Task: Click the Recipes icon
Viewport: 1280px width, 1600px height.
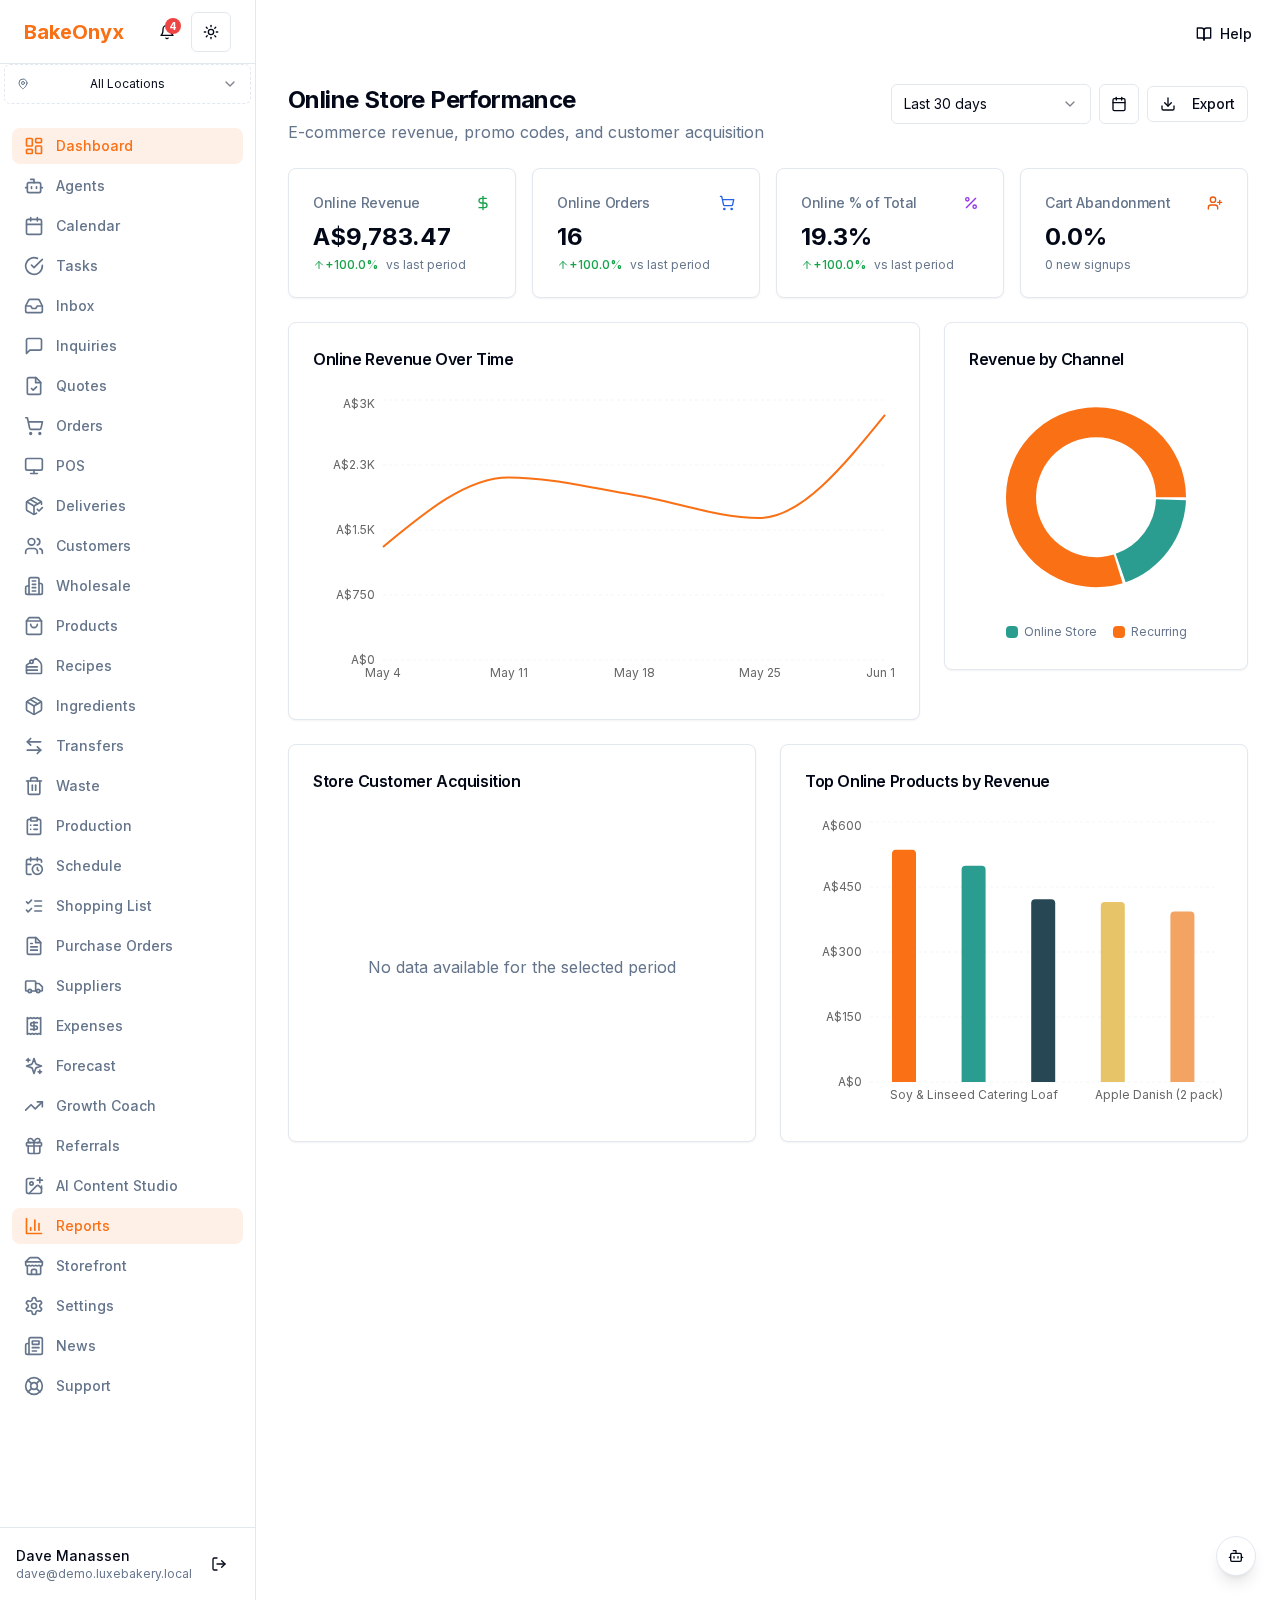Action: 34,666
